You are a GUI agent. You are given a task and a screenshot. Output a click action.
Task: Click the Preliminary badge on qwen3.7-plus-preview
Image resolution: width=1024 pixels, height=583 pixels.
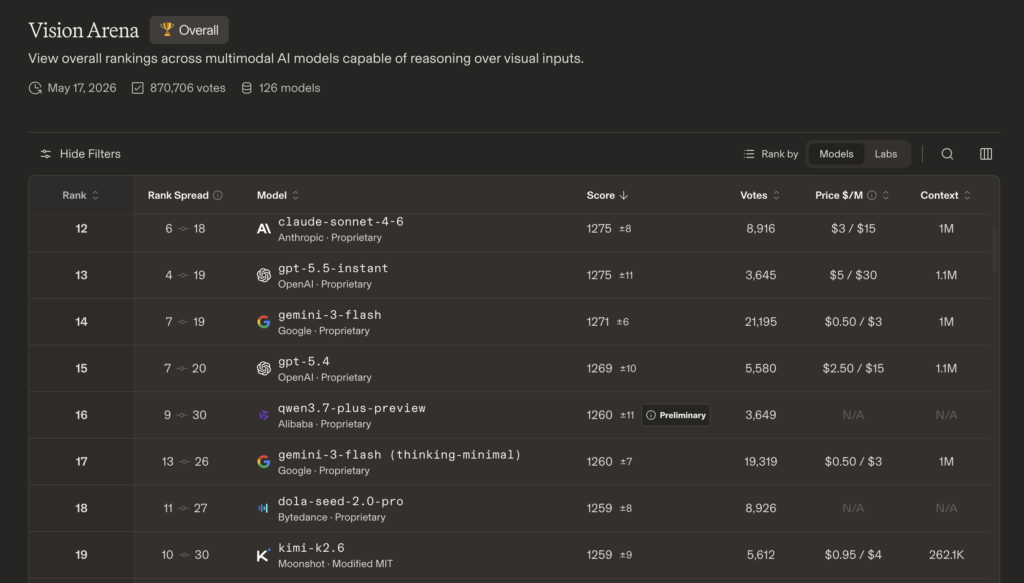(676, 415)
